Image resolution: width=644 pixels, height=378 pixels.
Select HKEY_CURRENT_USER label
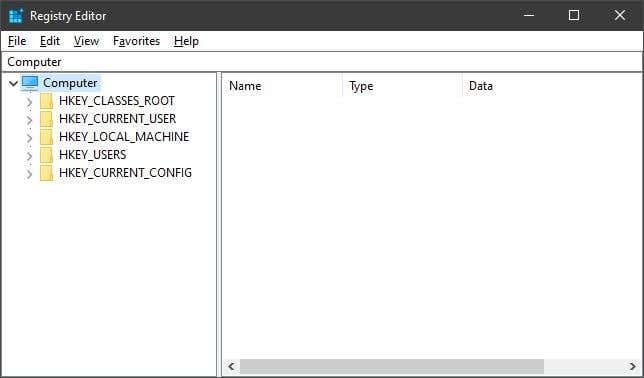[x=117, y=119]
